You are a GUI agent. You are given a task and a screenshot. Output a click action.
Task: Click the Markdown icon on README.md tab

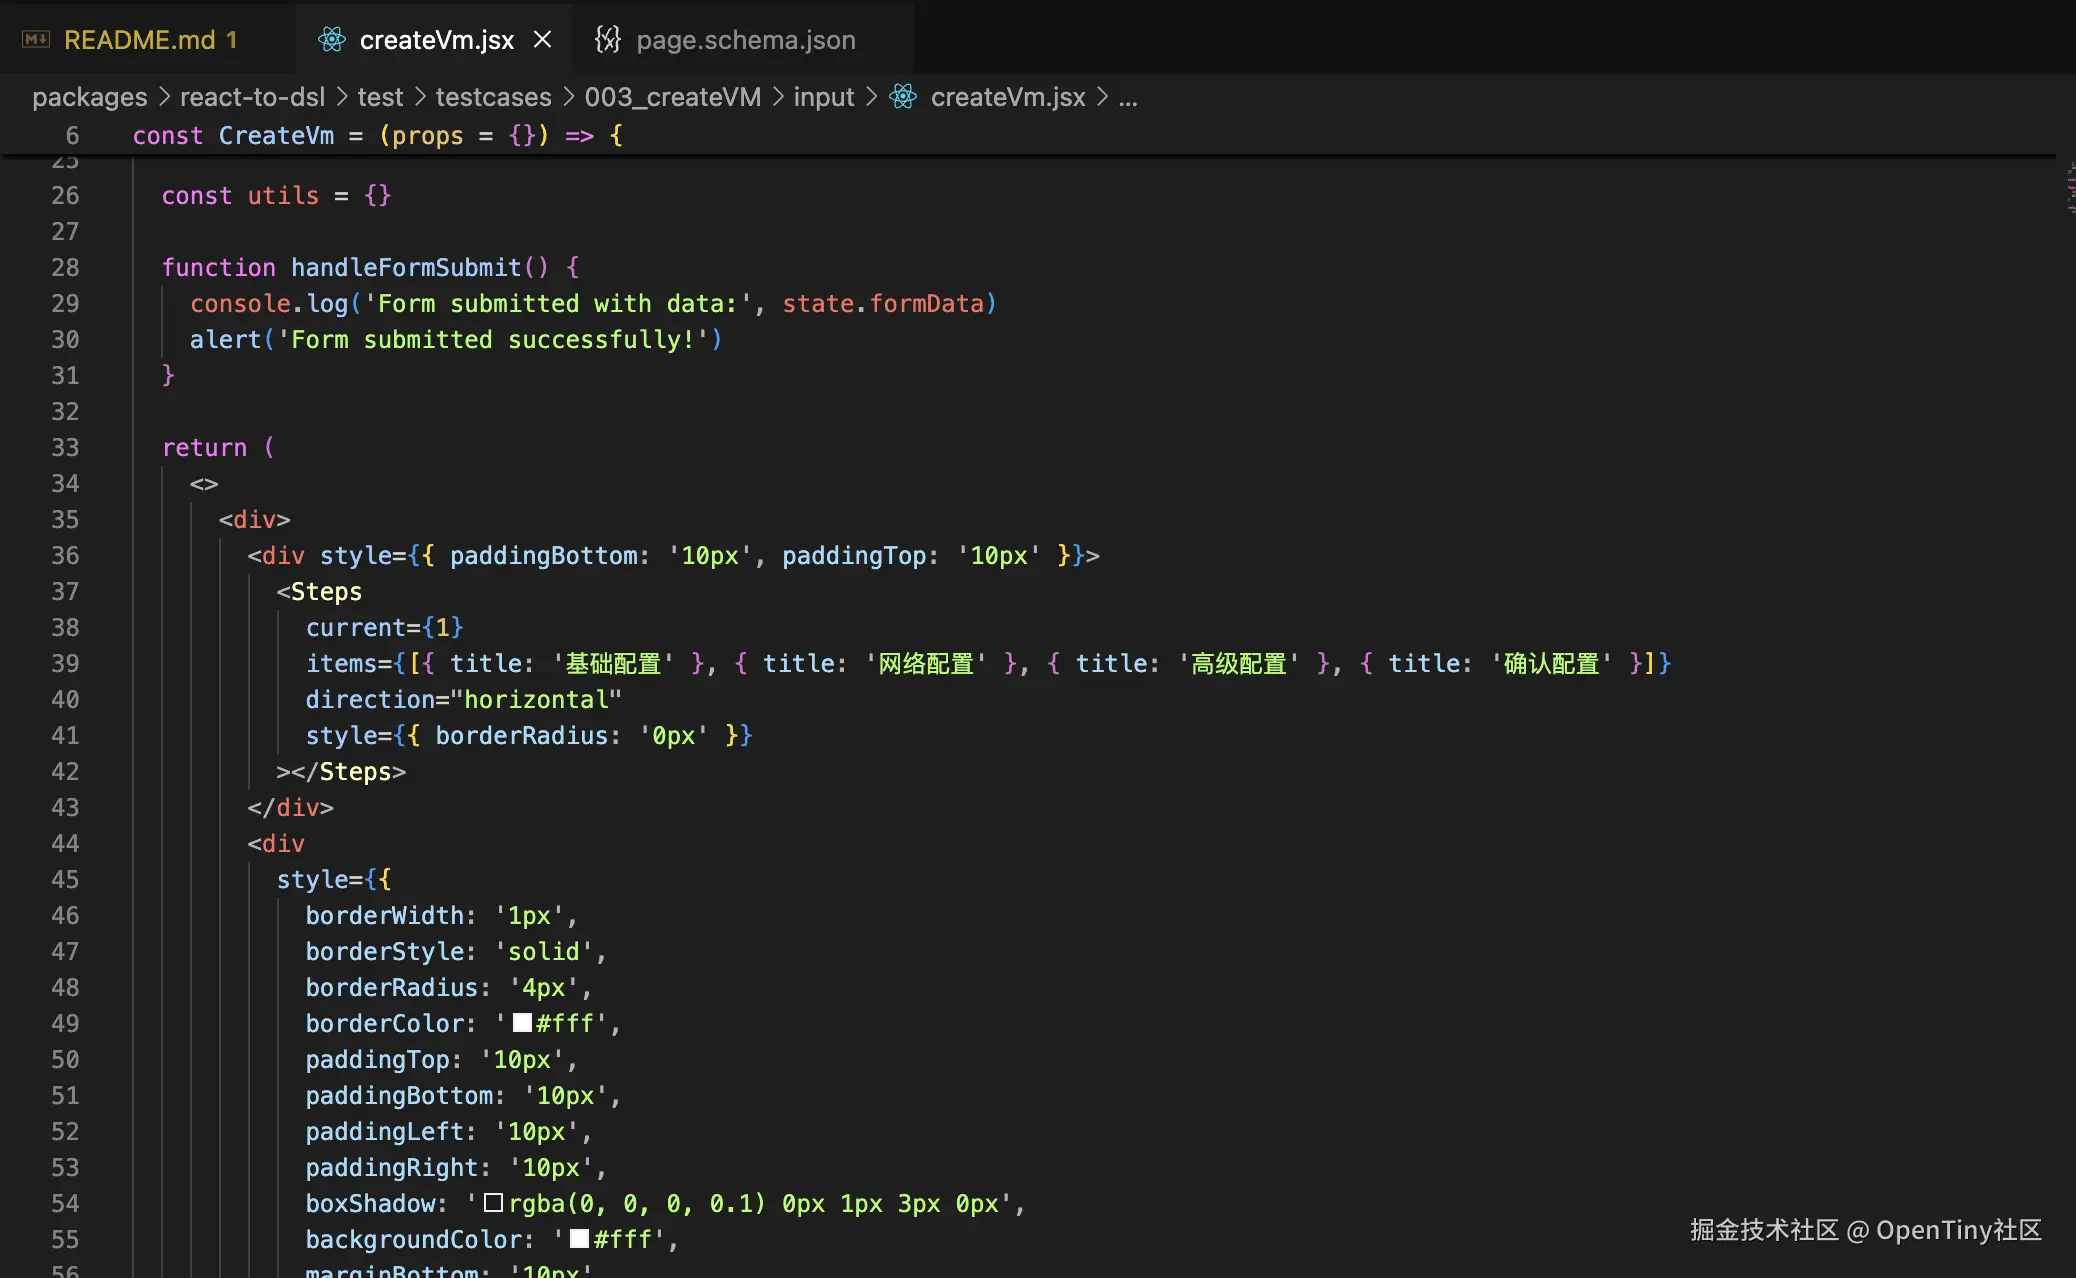click(36, 40)
